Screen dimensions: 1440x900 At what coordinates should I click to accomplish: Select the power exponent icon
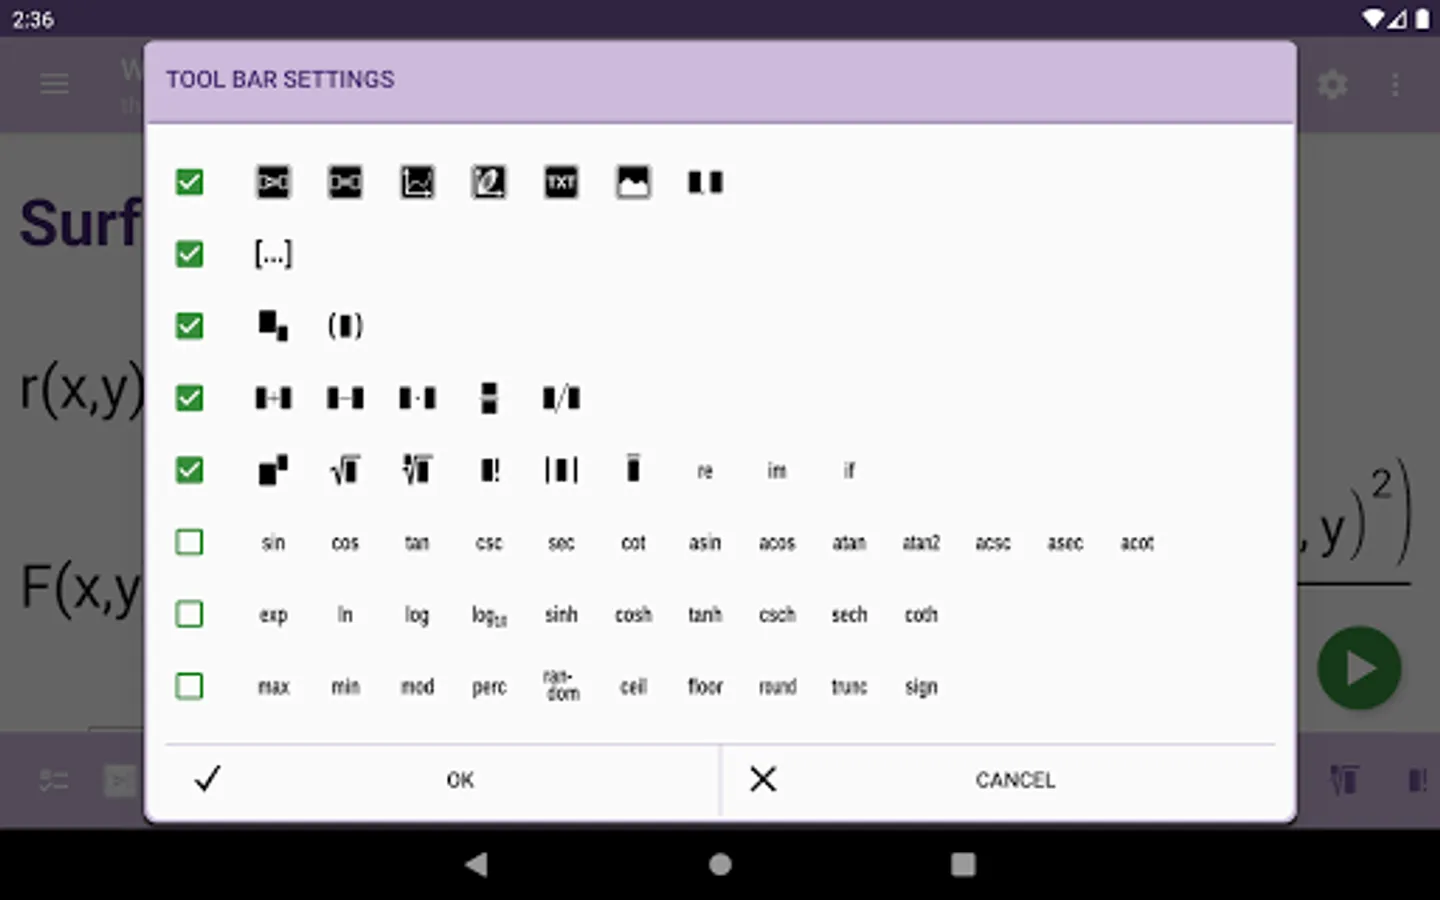pos(273,470)
